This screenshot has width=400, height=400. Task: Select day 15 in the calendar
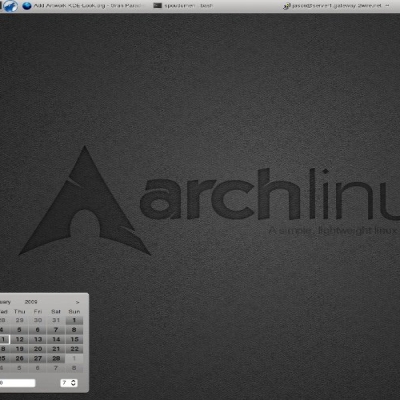74,339
